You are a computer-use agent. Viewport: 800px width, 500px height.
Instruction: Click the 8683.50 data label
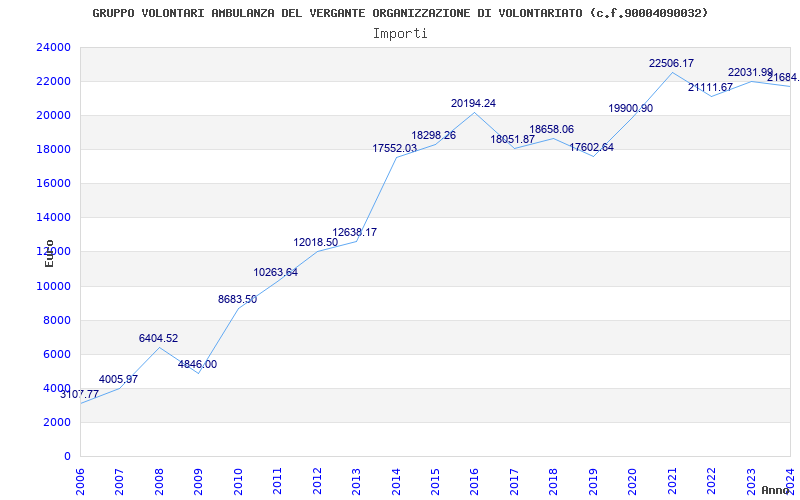pyautogui.click(x=237, y=299)
